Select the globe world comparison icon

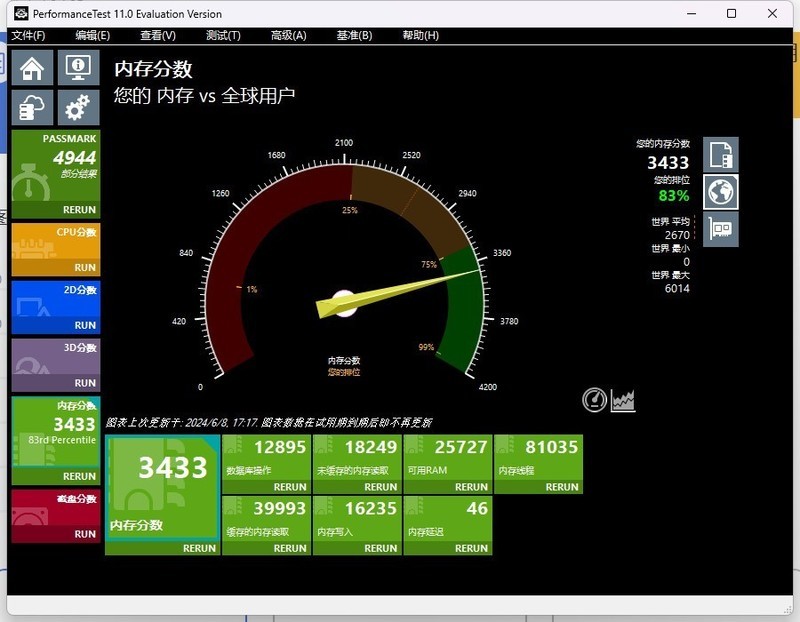tap(720, 191)
